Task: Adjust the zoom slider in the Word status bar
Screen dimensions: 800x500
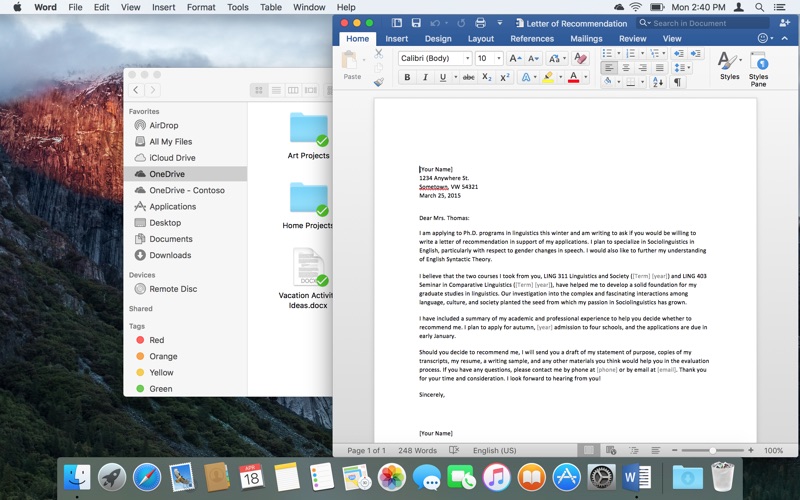Action: coord(712,451)
